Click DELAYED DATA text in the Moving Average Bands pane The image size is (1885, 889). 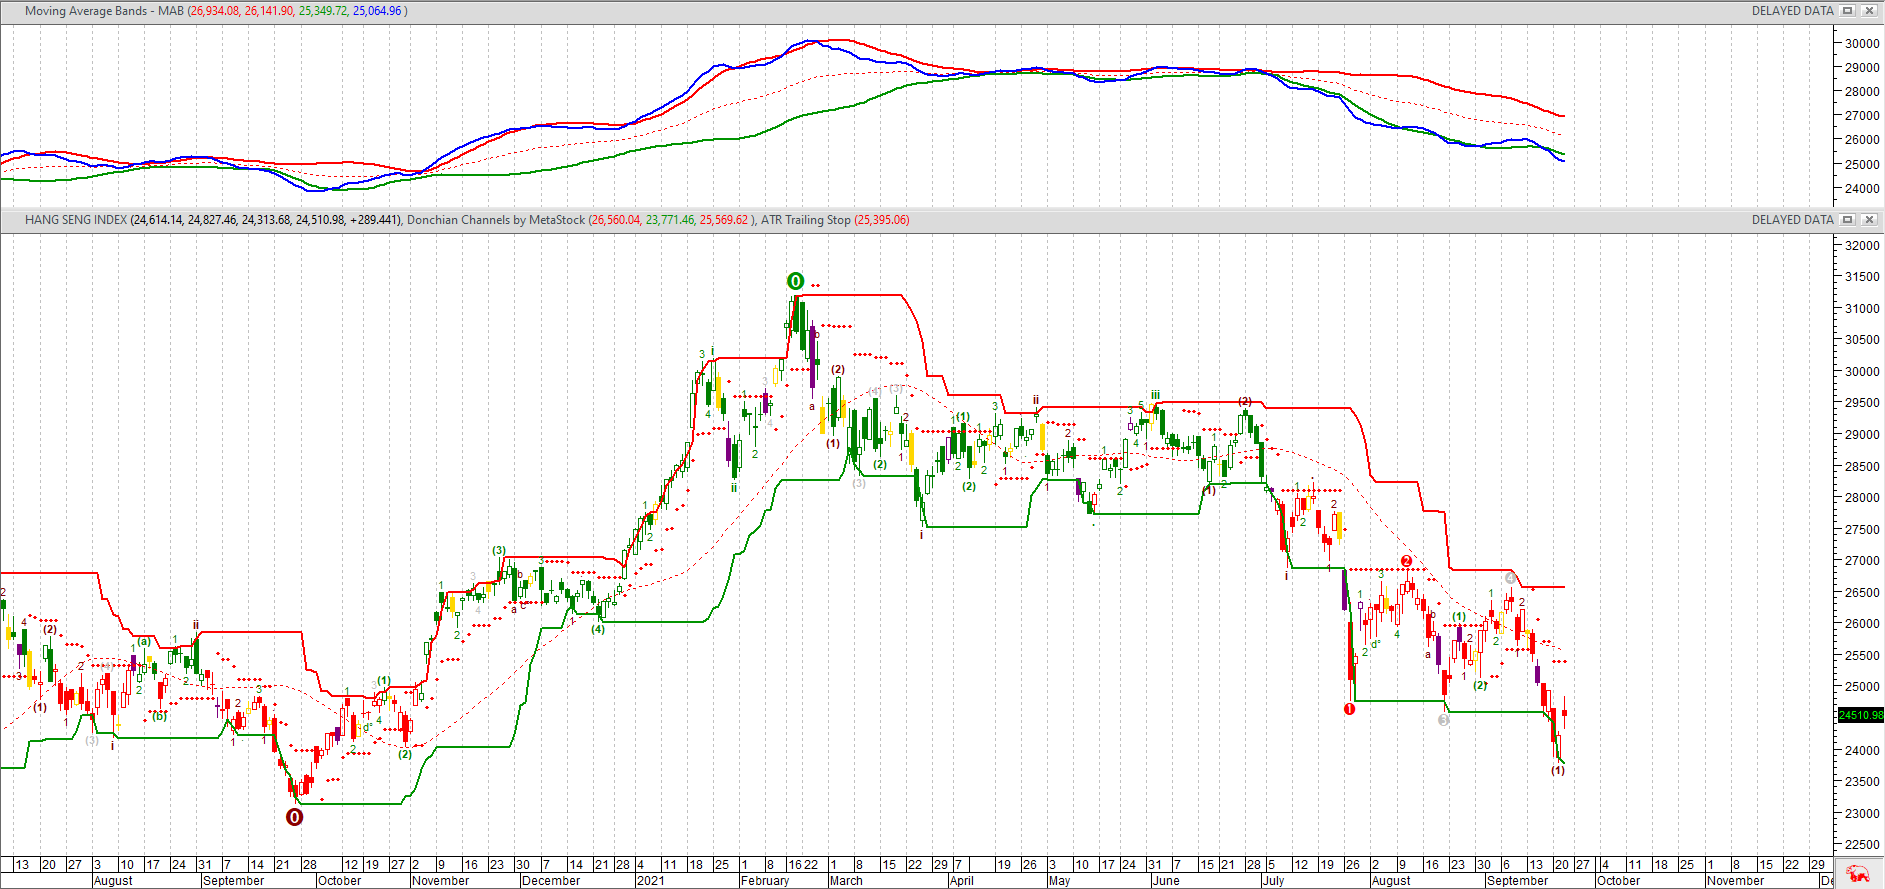pyautogui.click(x=1792, y=11)
